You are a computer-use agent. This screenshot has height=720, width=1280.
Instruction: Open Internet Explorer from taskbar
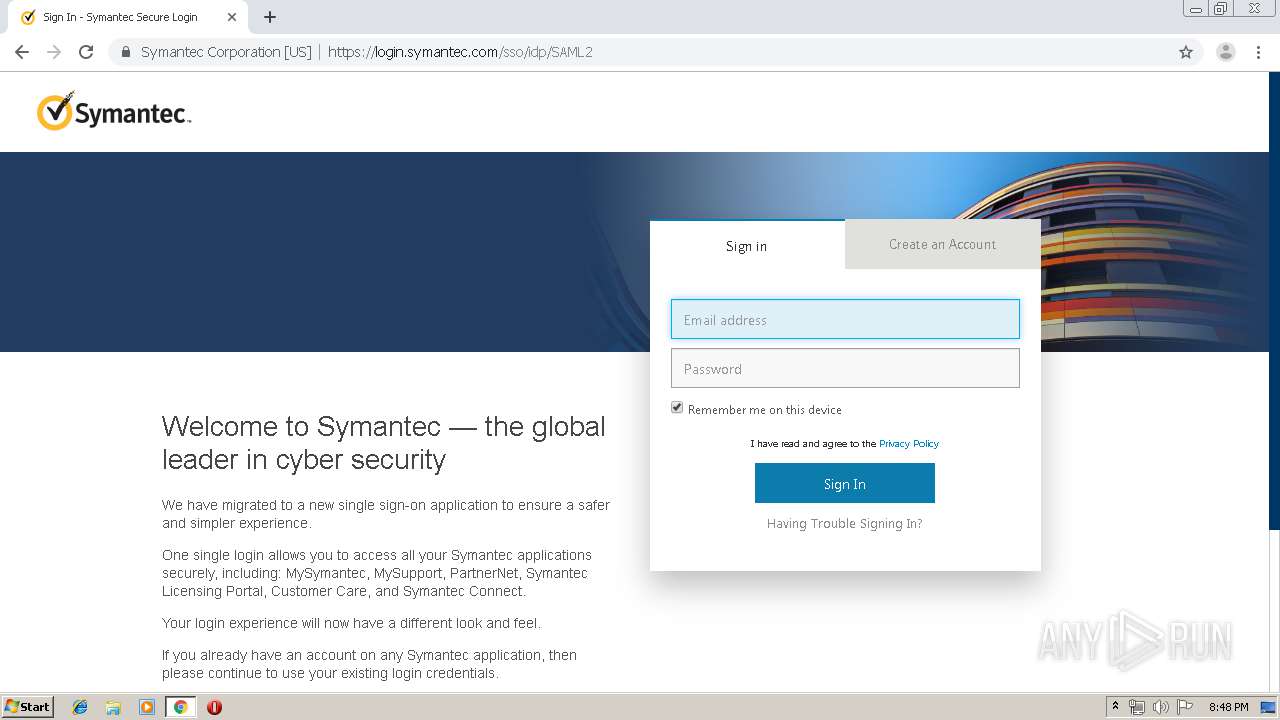(80, 707)
